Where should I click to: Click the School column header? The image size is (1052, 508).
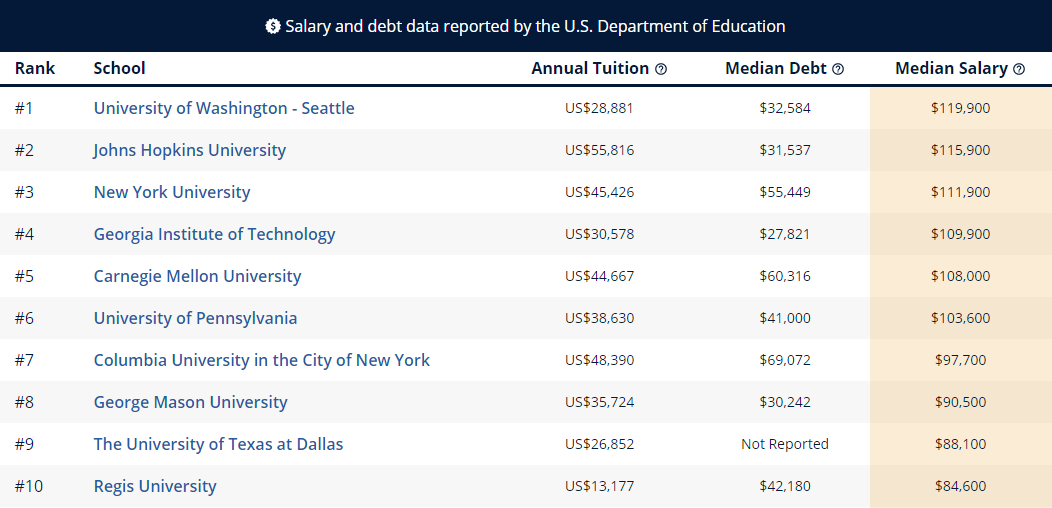(x=120, y=68)
